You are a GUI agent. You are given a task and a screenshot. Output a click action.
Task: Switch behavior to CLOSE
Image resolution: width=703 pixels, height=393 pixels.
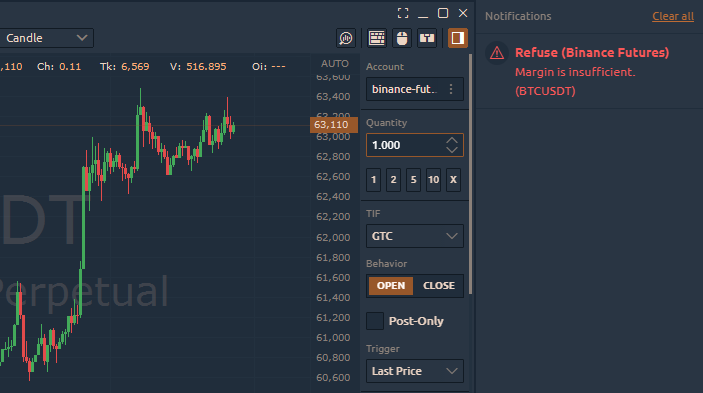438,286
